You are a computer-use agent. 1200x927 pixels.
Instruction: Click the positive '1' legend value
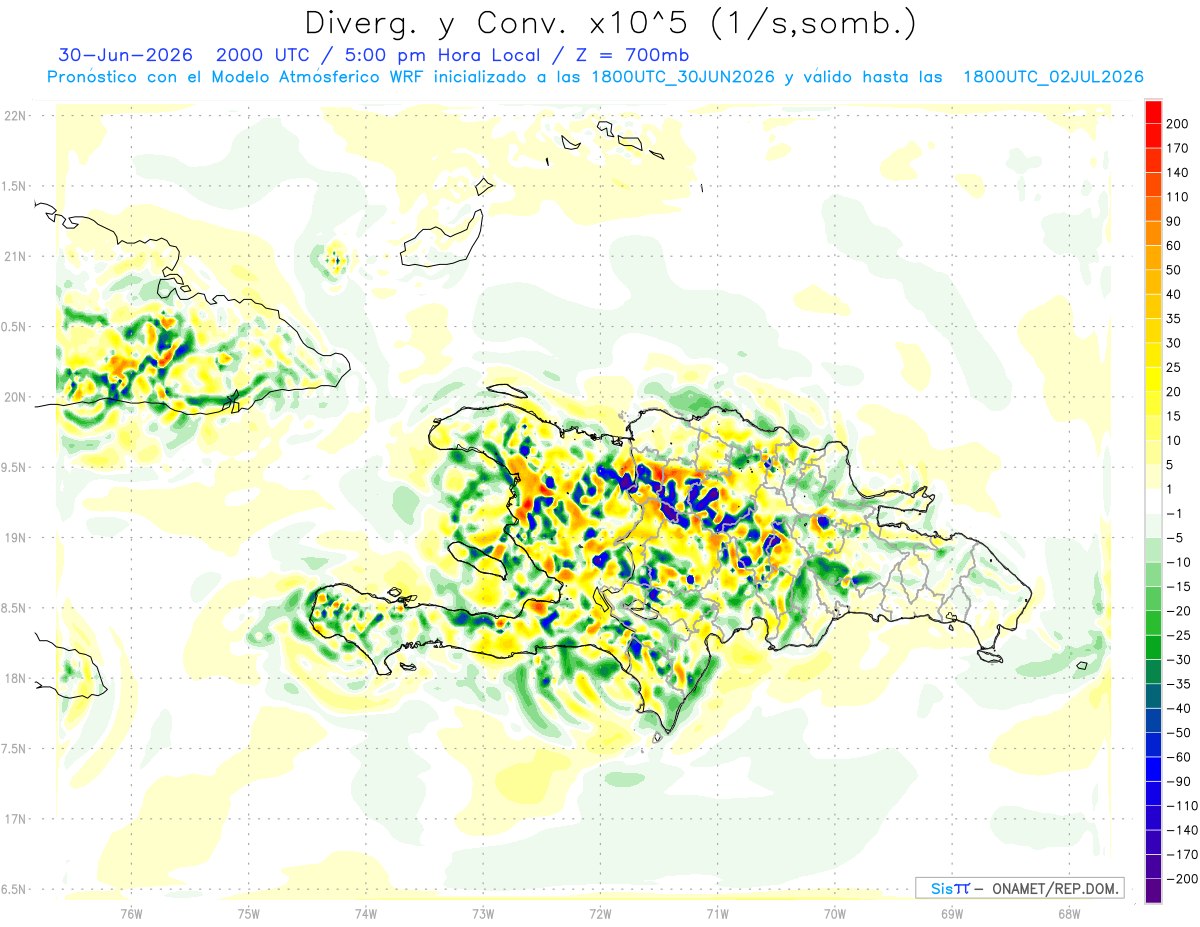coord(1171,489)
